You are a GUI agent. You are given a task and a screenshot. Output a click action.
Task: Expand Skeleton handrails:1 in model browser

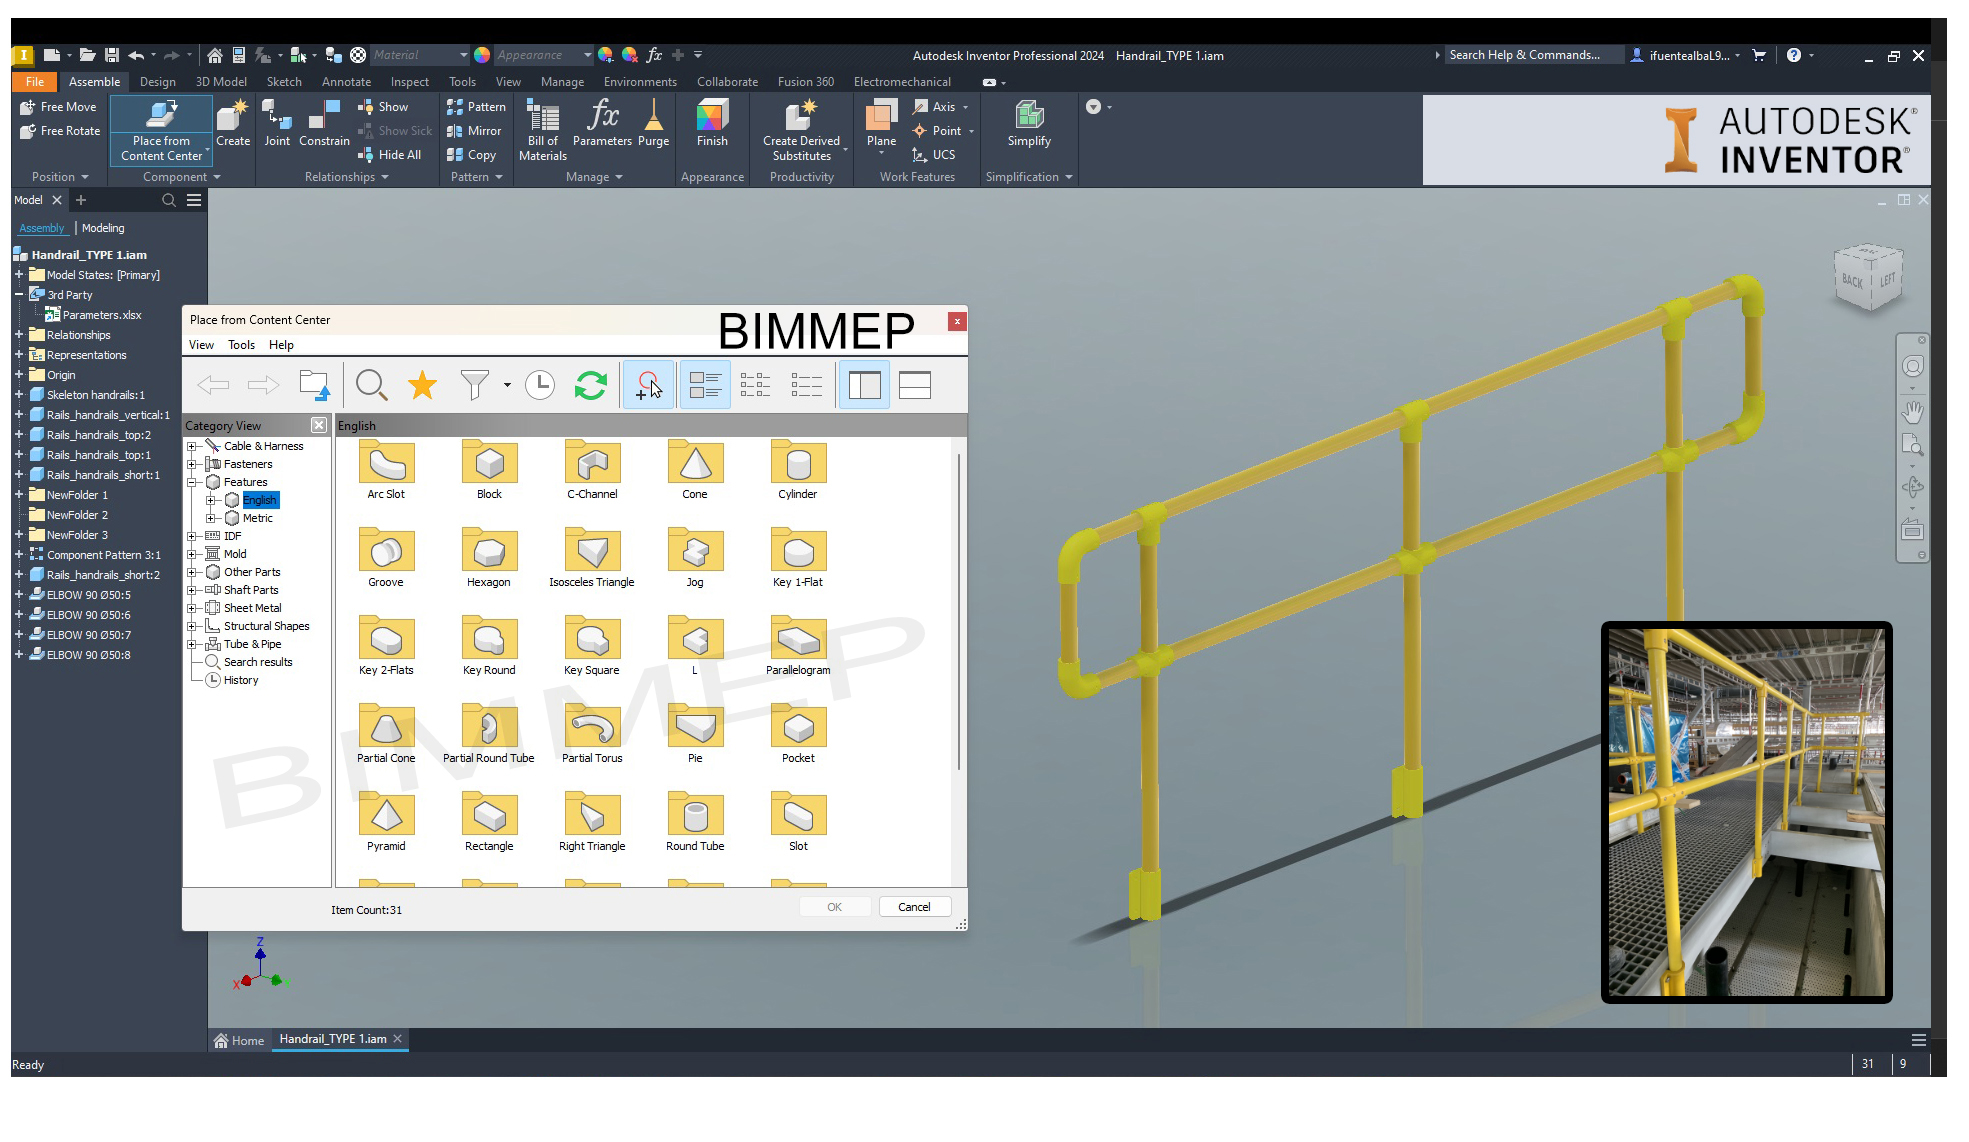(19, 395)
